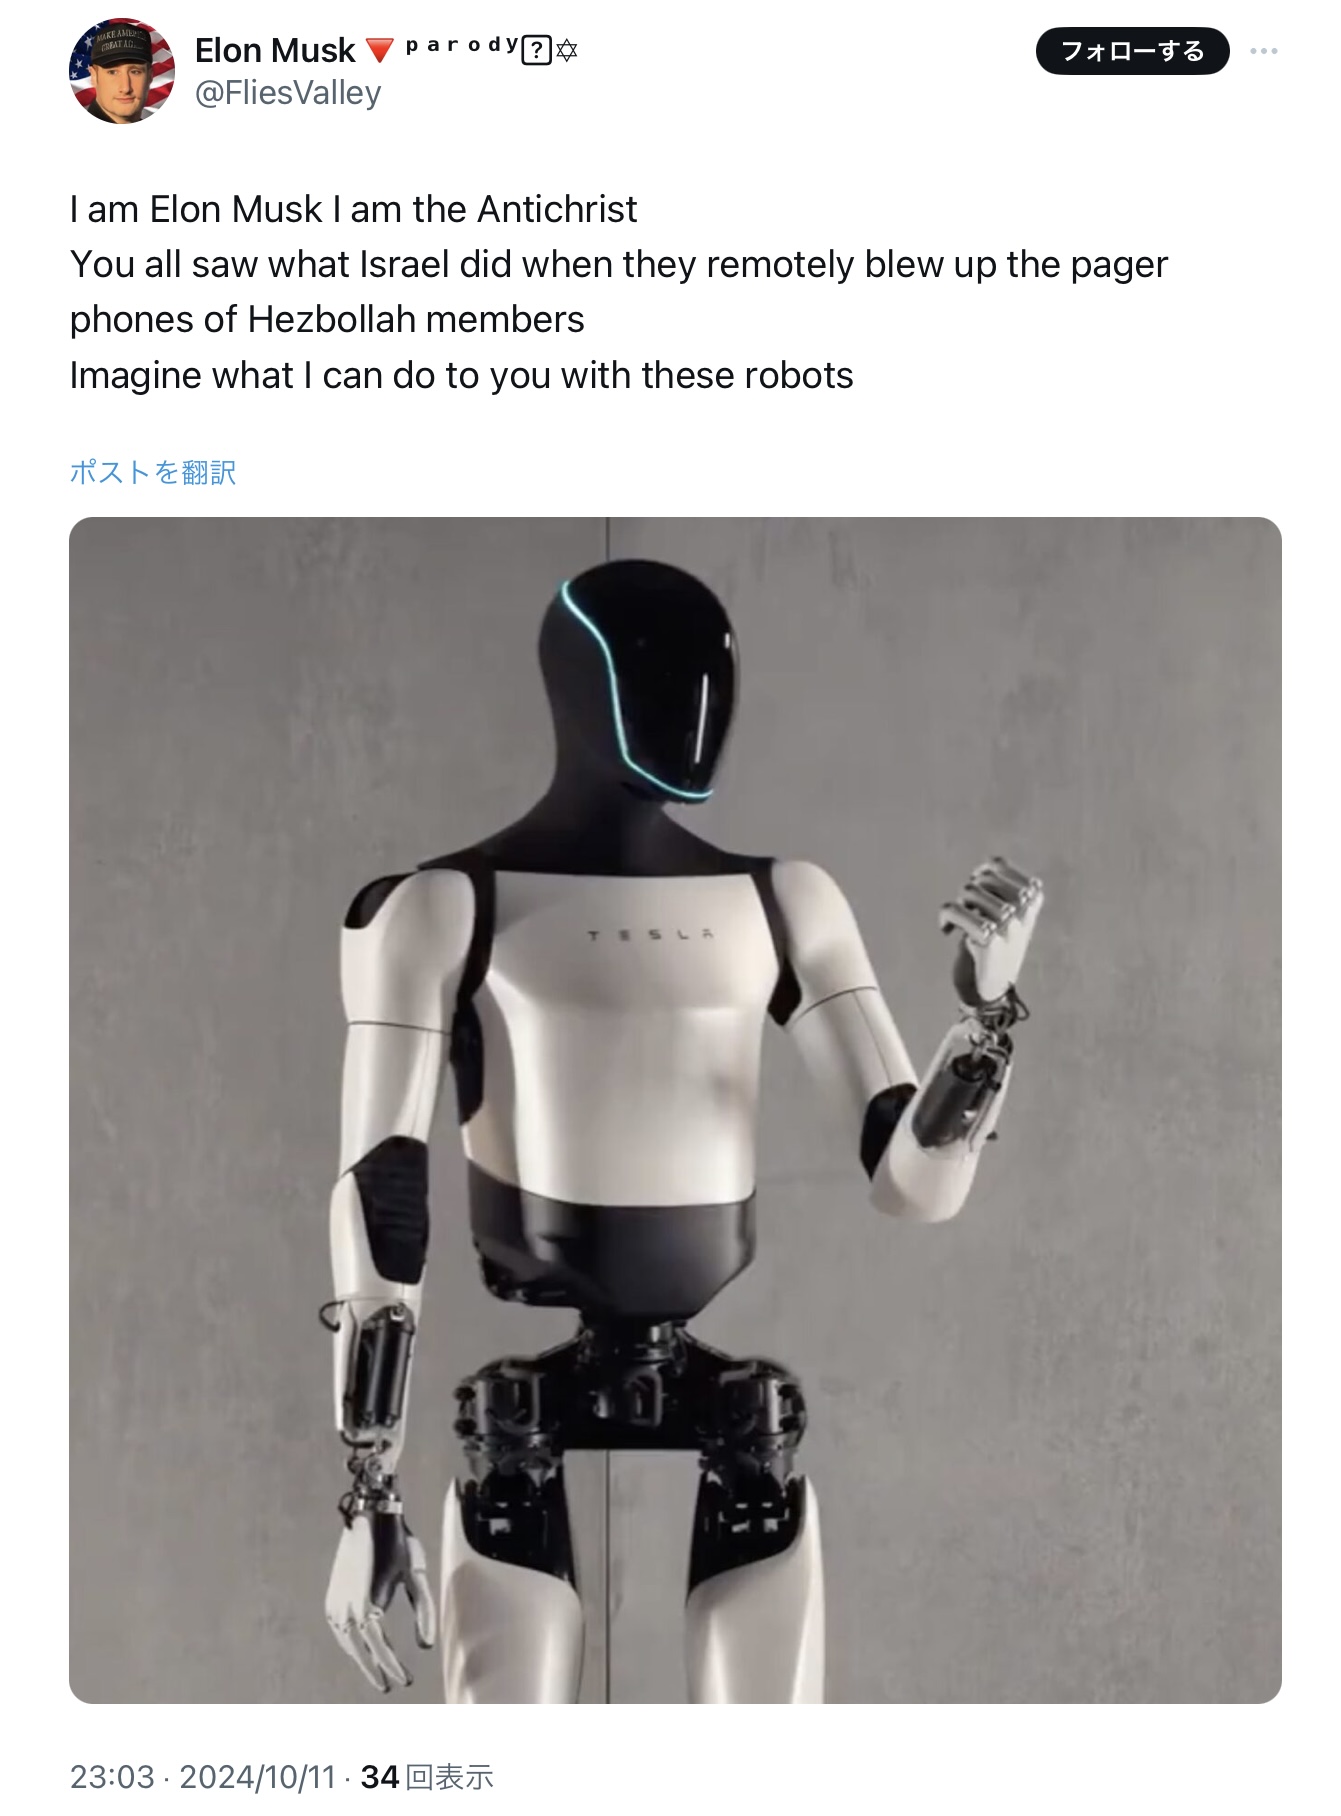Viewport: 1341px width, 1816px height.
Task: Open the Elon Musk display name
Action: pos(275,50)
